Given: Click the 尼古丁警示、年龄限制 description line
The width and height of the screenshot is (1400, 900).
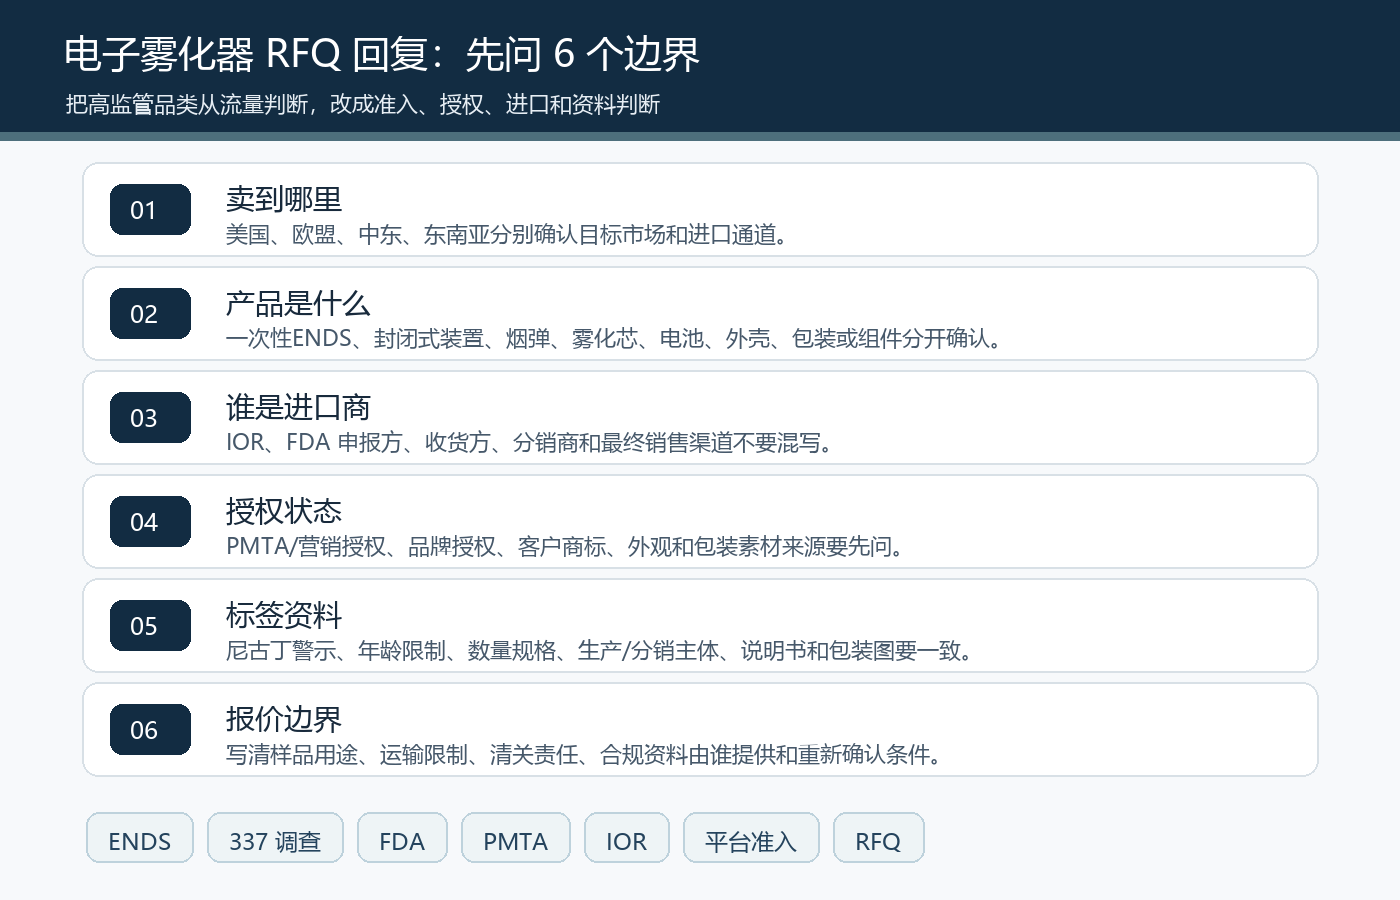Looking at the screenshot, I should click(602, 651).
